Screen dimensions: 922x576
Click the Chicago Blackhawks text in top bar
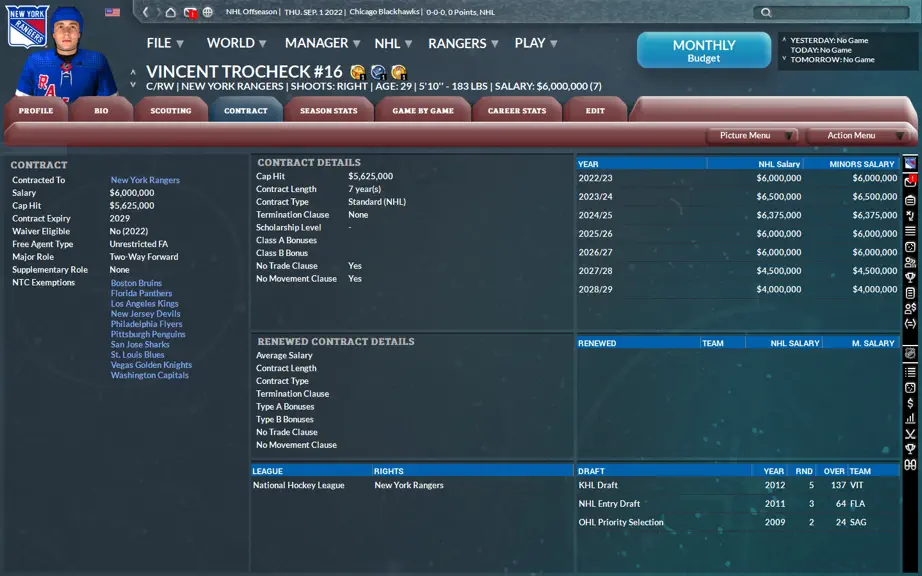[x=385, y=12]
